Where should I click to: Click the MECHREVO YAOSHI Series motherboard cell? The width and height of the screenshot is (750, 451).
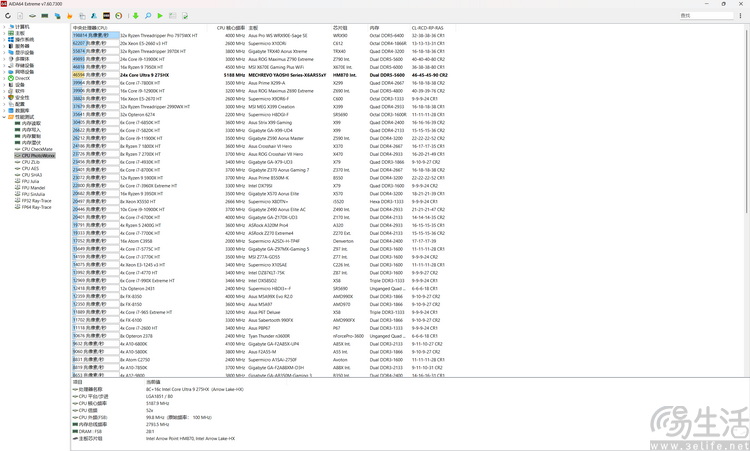coord(287,75)
